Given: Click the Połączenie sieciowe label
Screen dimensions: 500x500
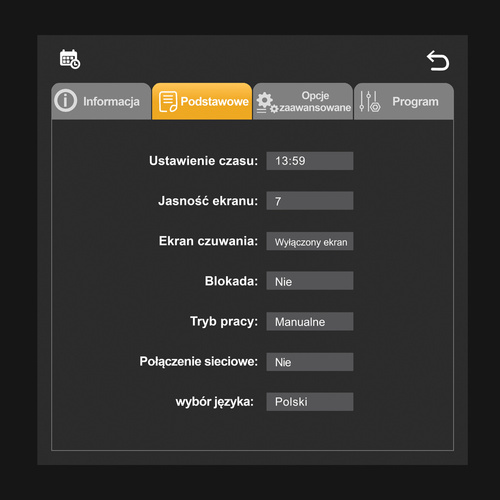Looking at the screenshot, I should 199,362.
